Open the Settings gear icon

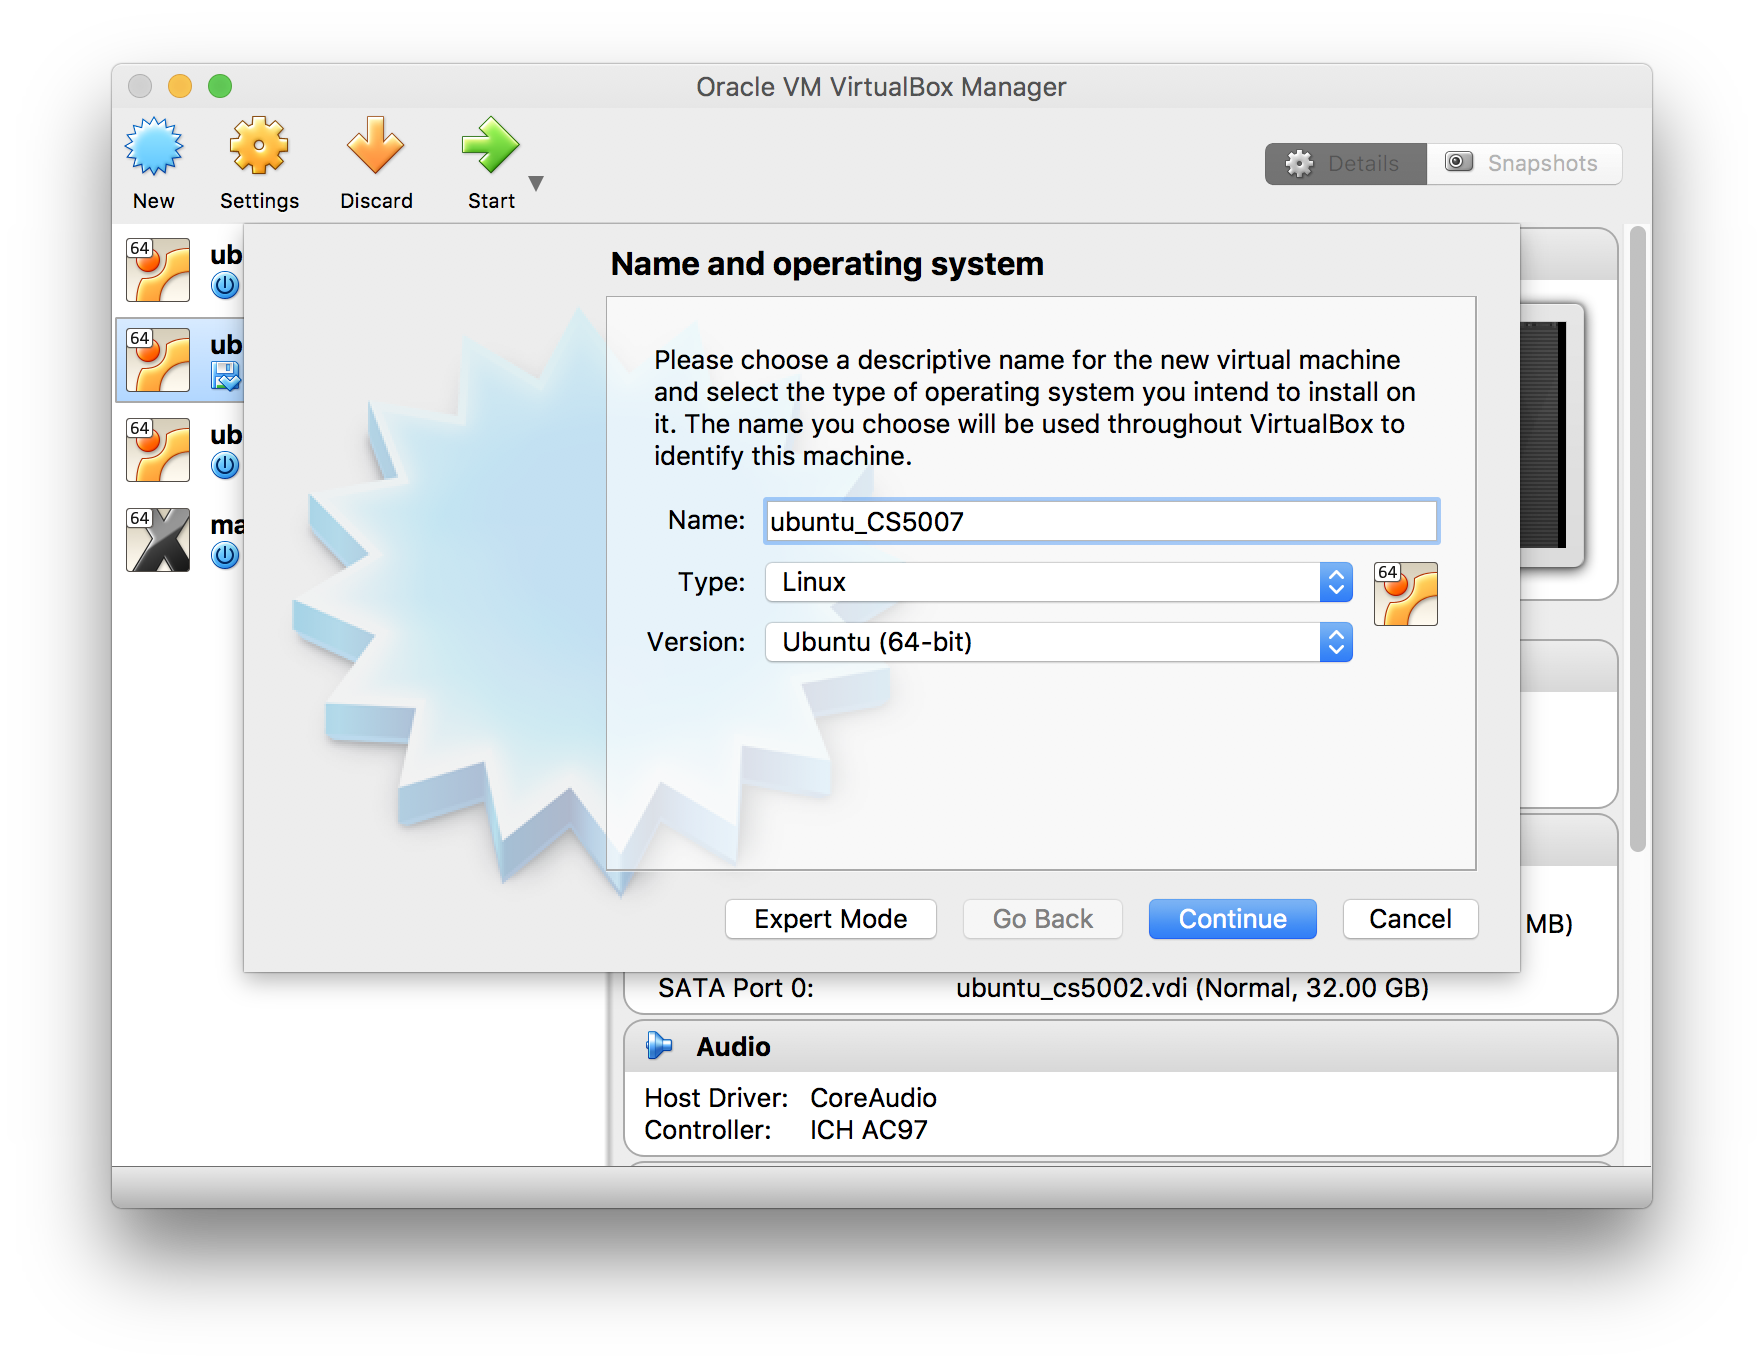tap(259, 147)
